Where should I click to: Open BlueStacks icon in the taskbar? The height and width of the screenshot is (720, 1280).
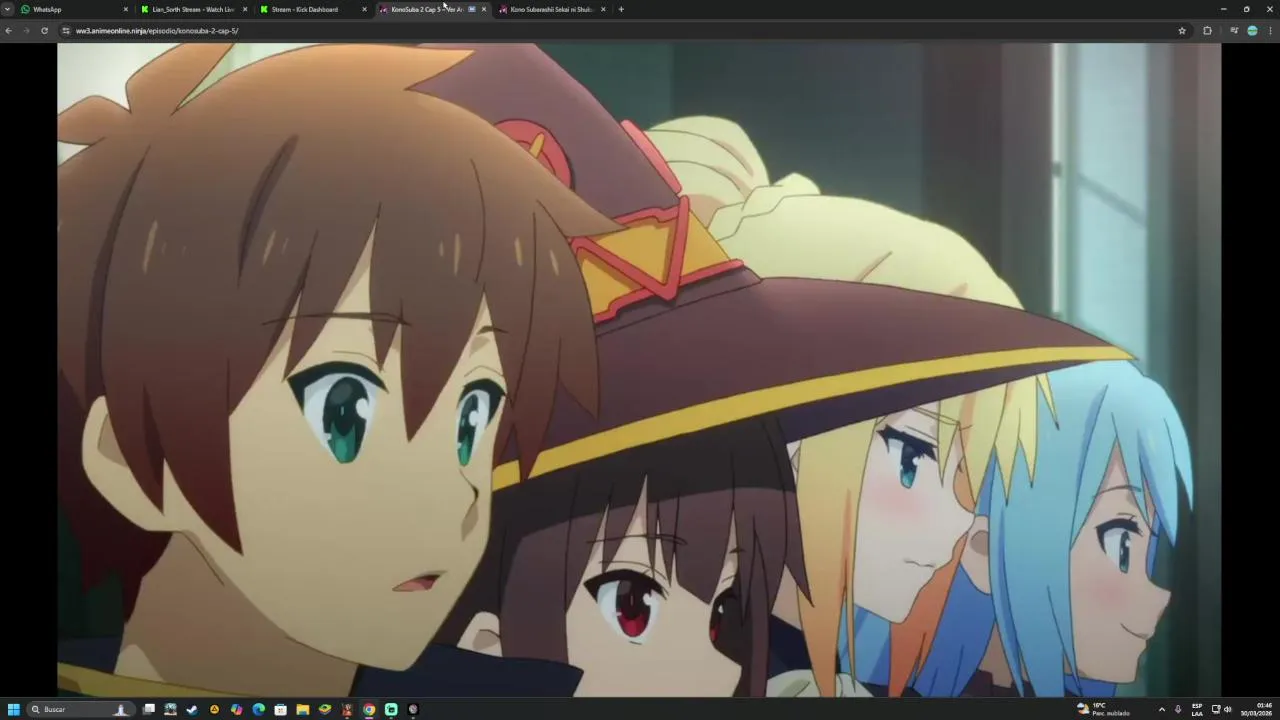pyautogui.click(x=325, y=709)
